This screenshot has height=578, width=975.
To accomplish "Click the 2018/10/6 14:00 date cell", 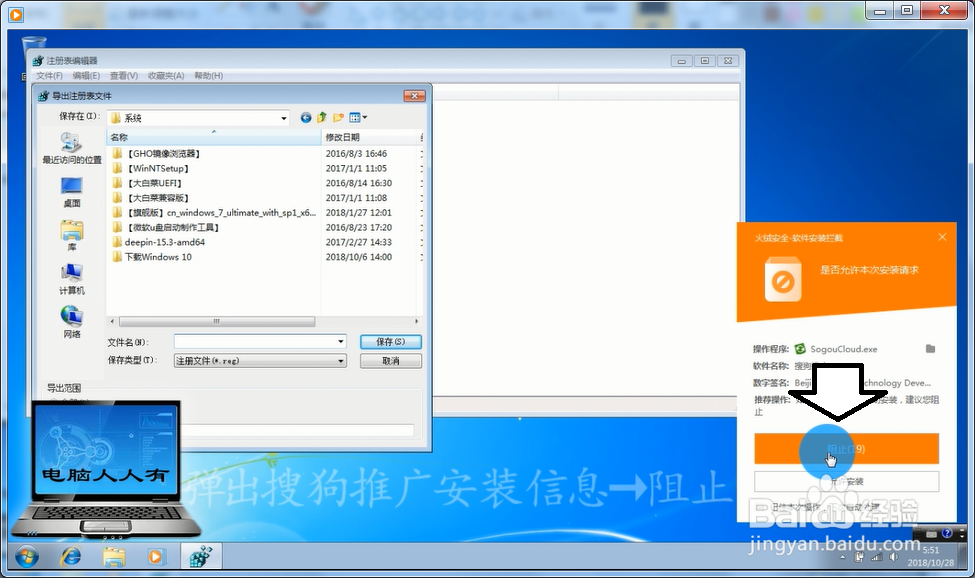I will 359,257.
